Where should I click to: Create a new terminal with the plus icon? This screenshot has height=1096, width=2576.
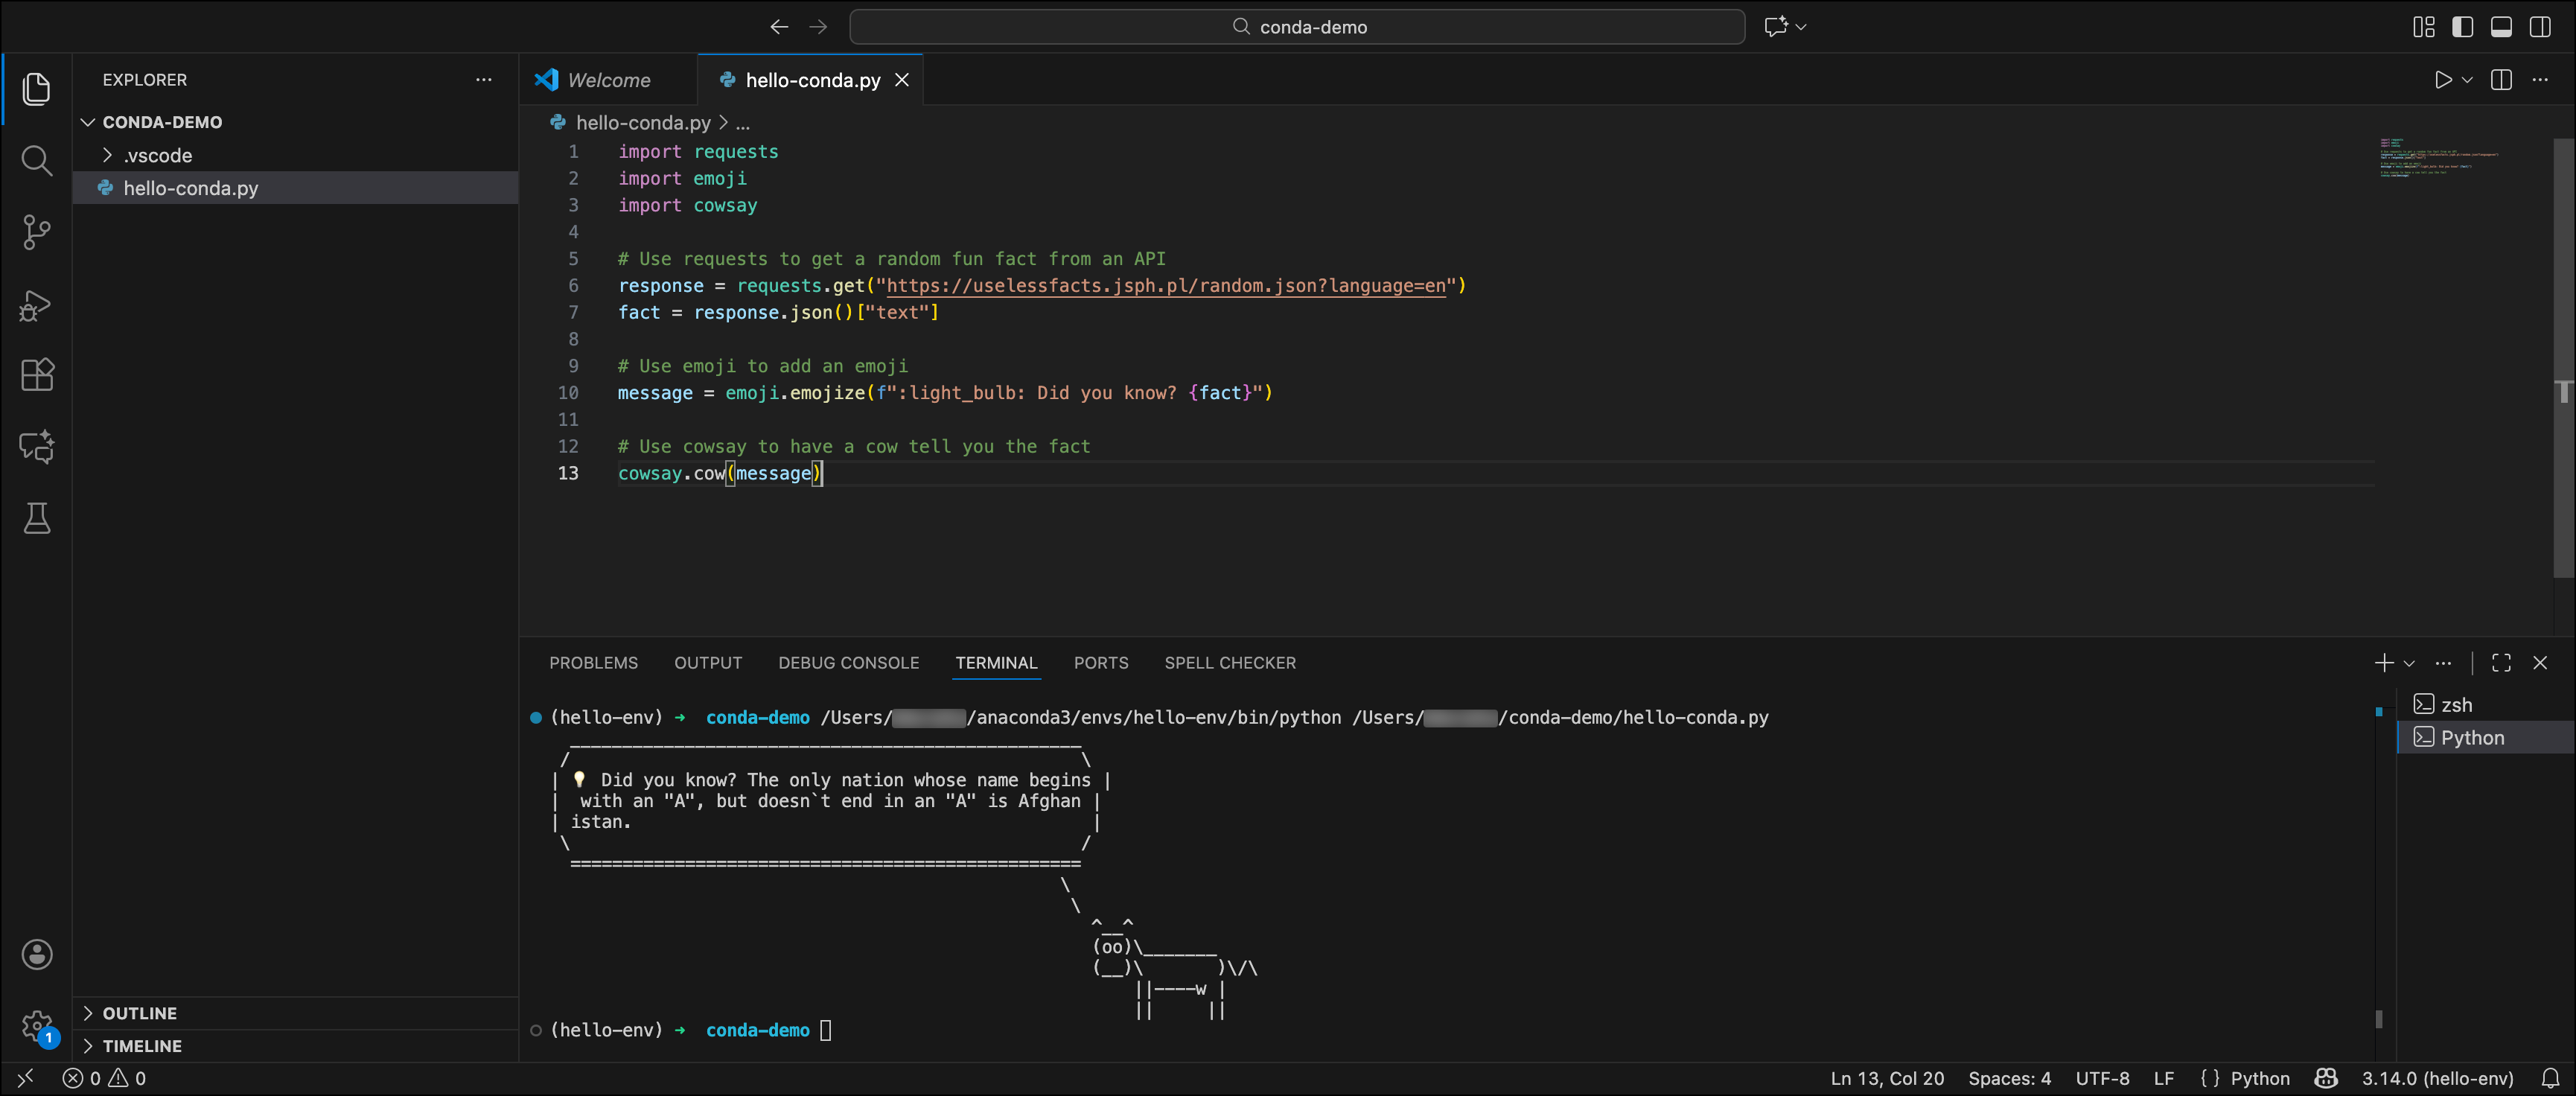pyautogui.click(x=2383, y=662)
